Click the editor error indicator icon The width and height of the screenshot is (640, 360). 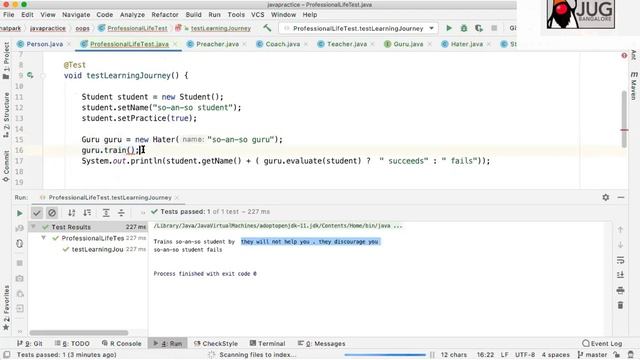(624, 55)
